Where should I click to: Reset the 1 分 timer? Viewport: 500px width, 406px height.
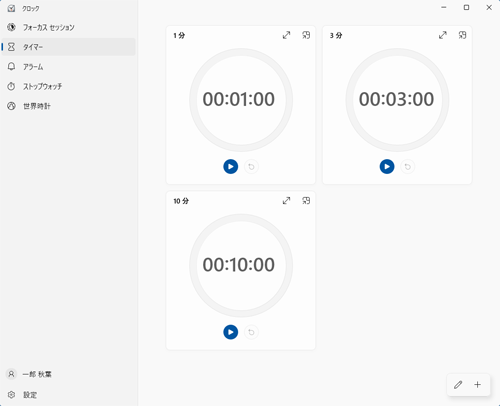[251, 167]
